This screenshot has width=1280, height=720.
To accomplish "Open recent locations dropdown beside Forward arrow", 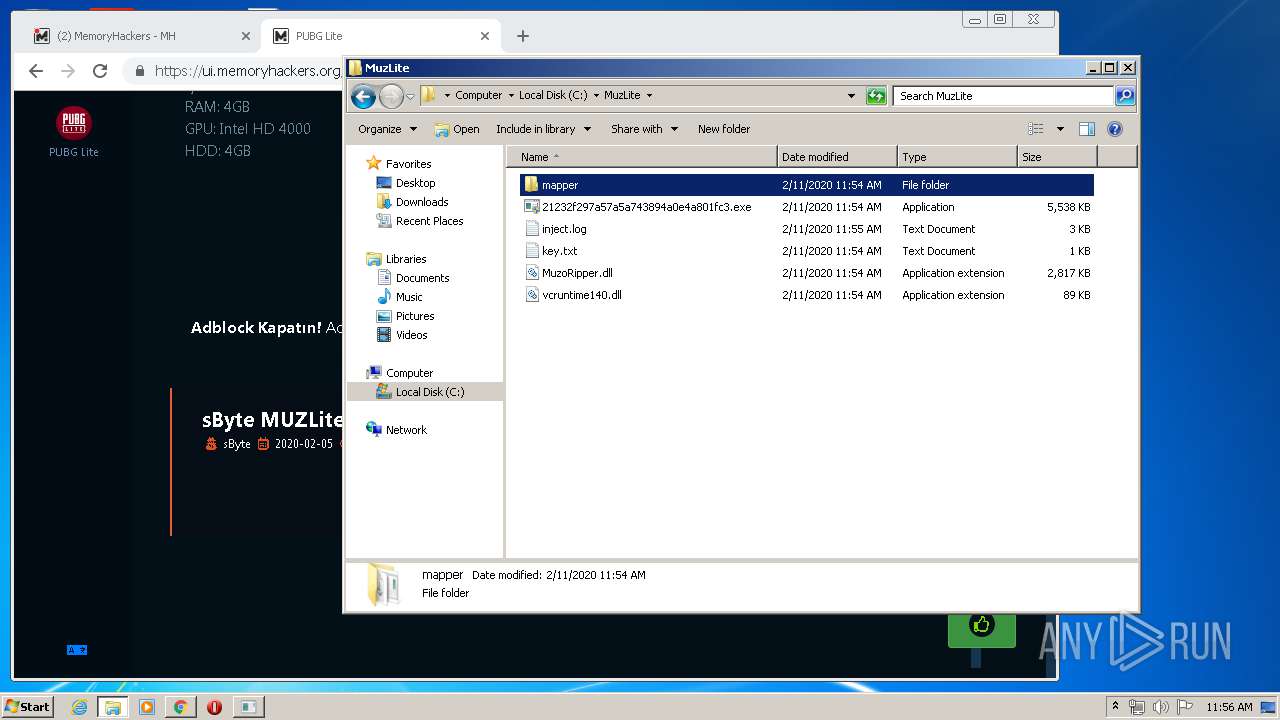I will [x=410, y=97].
